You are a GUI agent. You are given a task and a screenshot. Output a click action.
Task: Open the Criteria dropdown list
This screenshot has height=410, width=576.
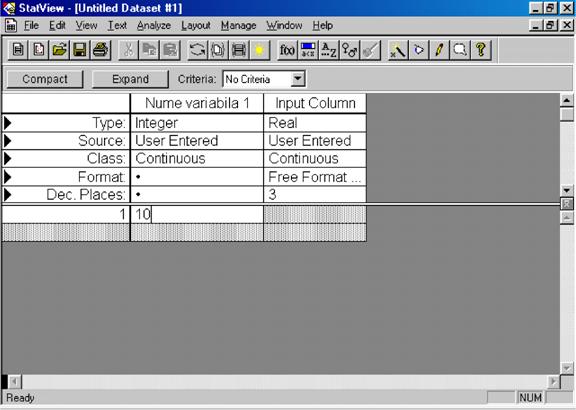[298, 79]
